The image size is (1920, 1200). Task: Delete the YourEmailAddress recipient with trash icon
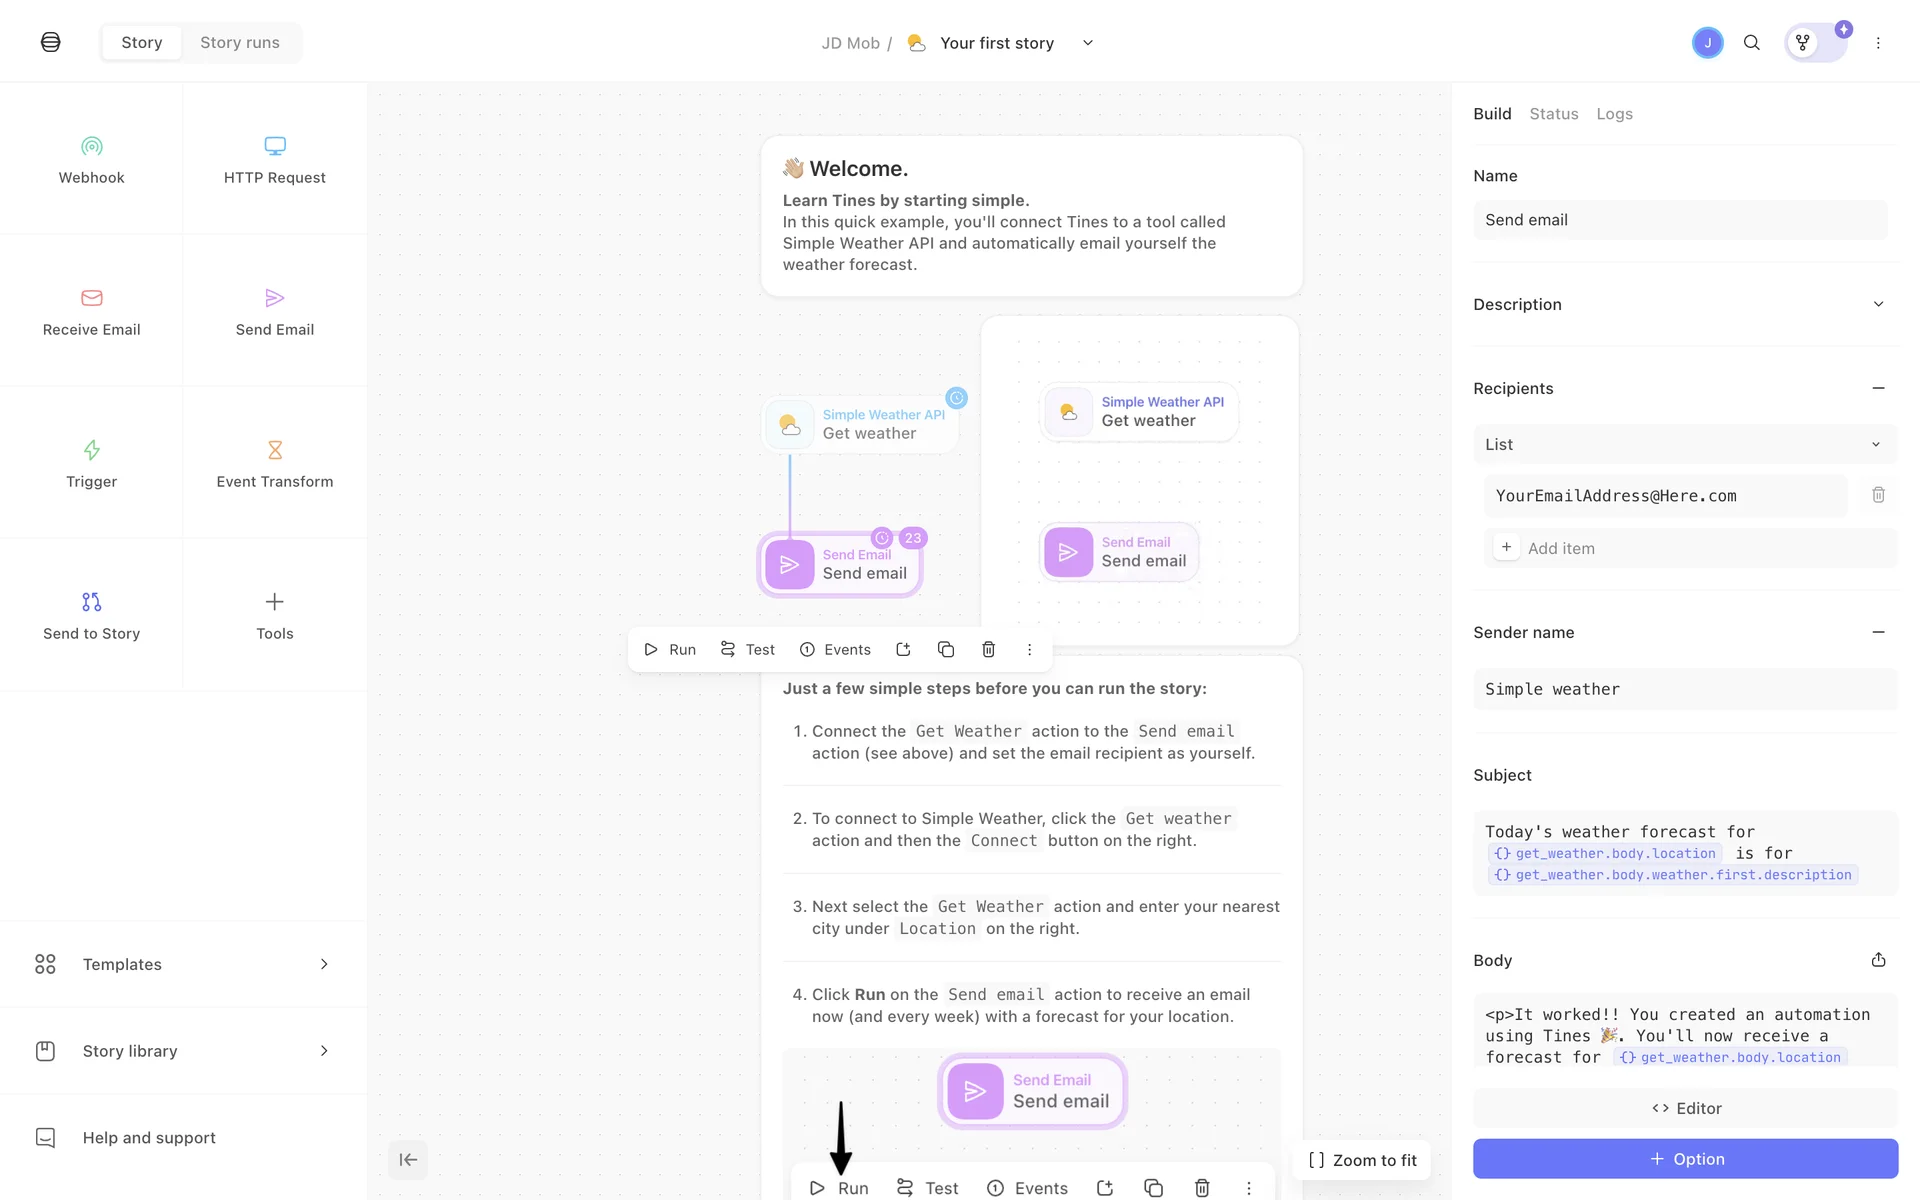tap(1878, 495)
